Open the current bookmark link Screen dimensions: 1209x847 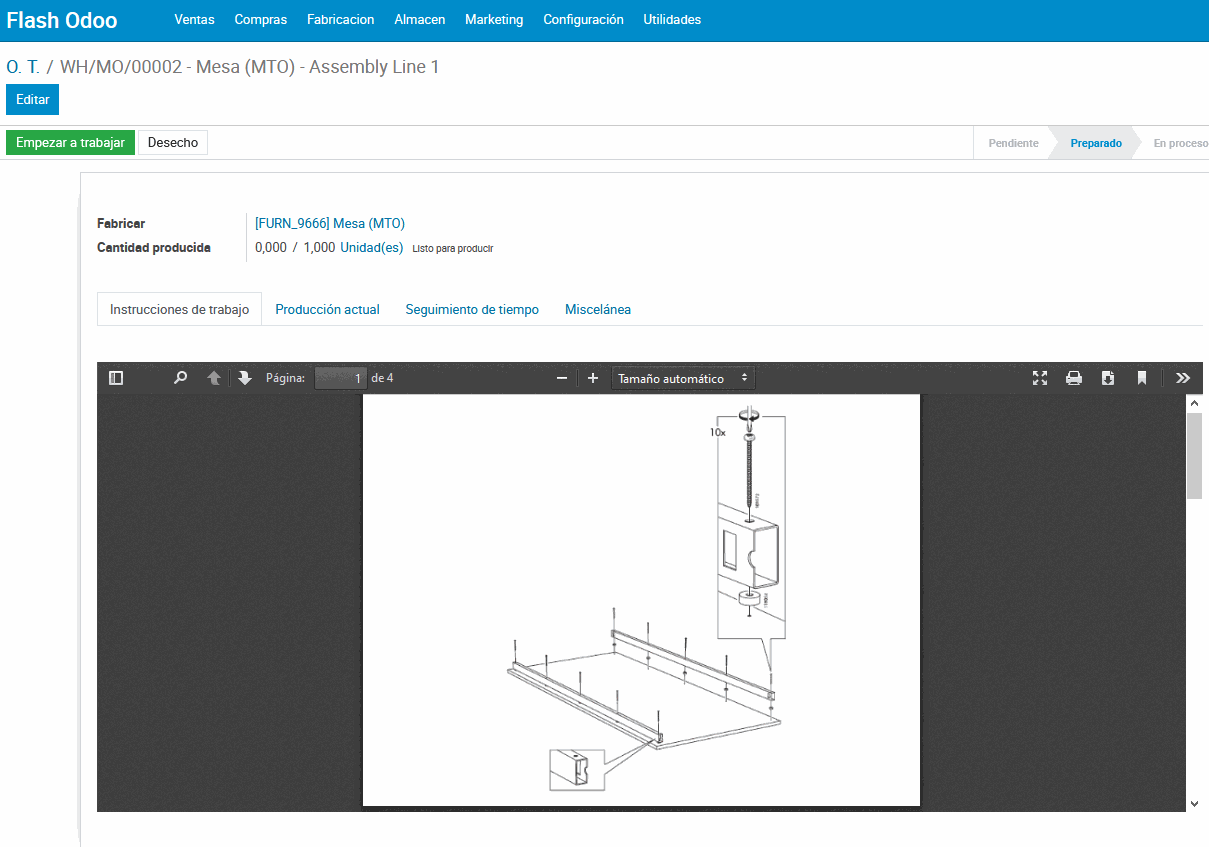coord(1142,378)
